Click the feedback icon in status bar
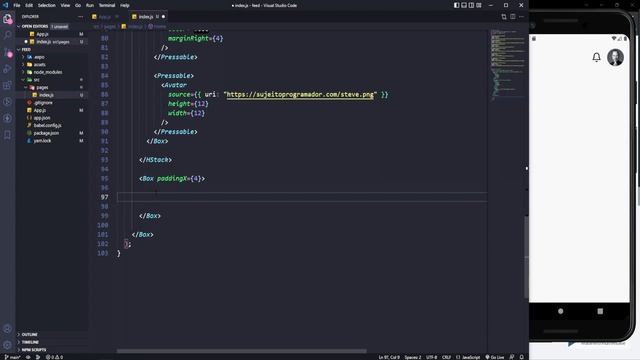 512,357
